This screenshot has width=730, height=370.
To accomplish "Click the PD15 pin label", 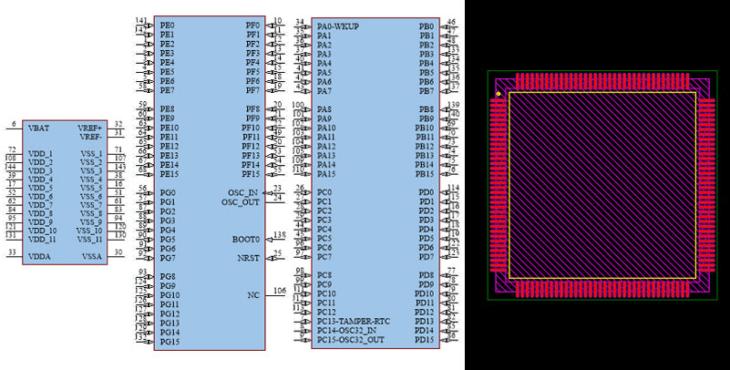I will [x=424, y=340].
